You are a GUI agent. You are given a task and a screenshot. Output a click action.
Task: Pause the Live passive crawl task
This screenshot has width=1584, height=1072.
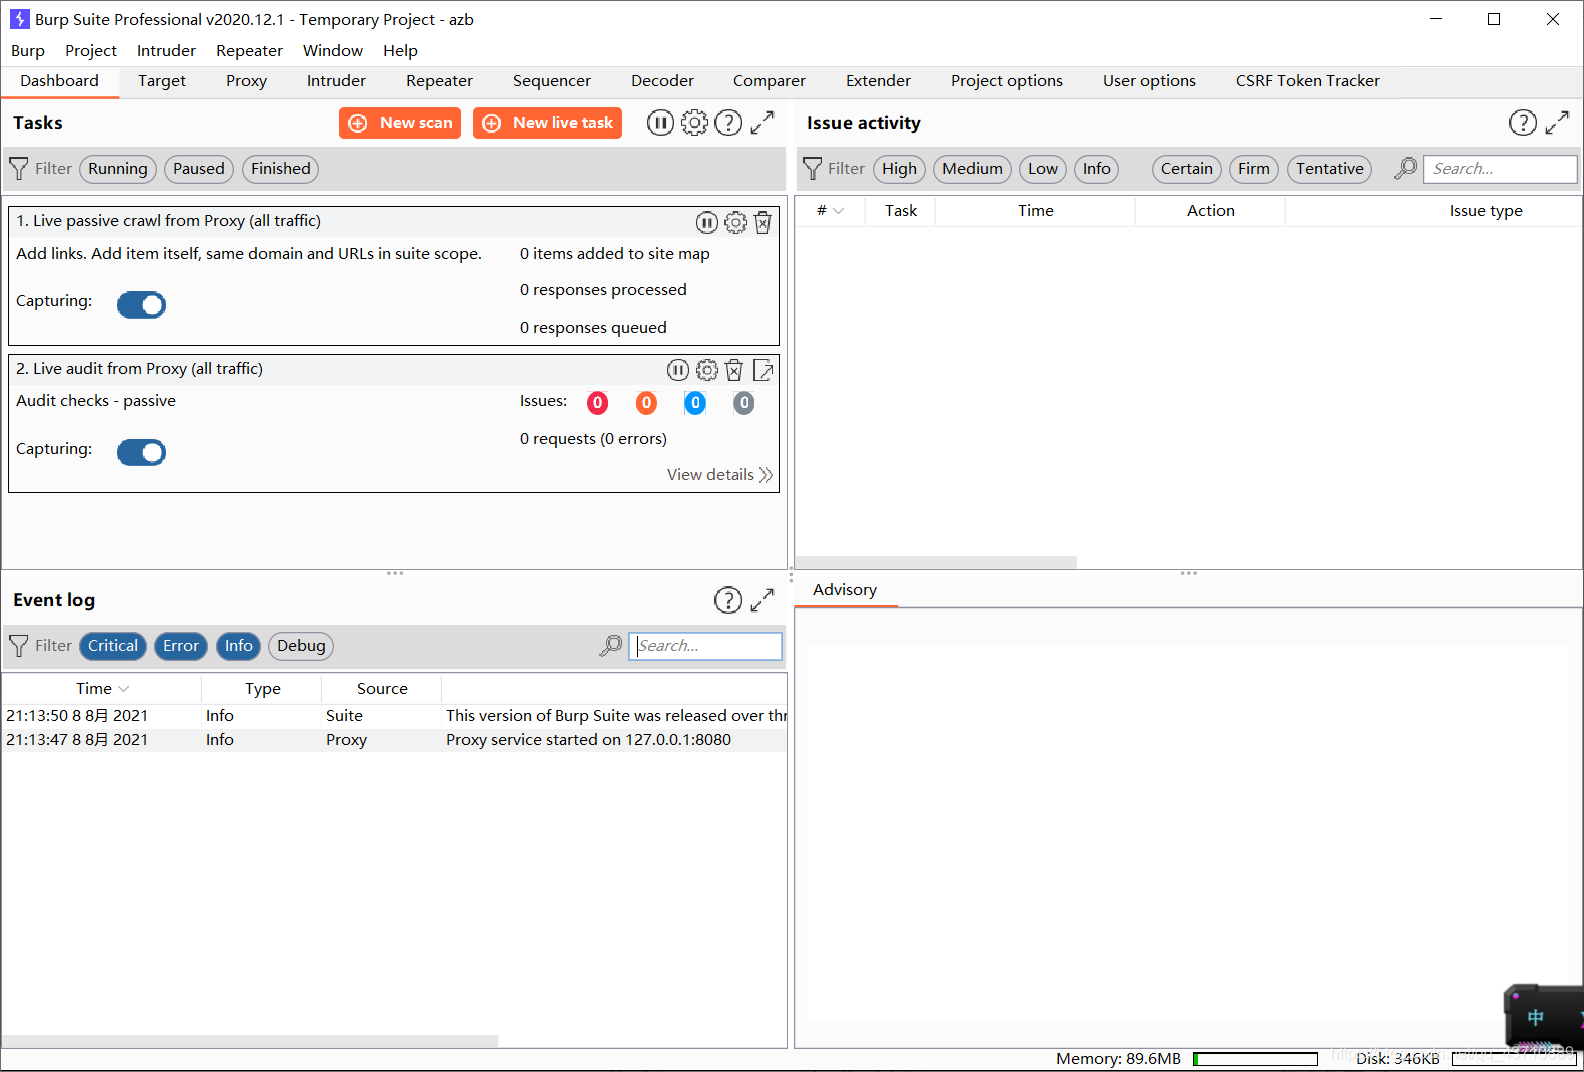706,222
